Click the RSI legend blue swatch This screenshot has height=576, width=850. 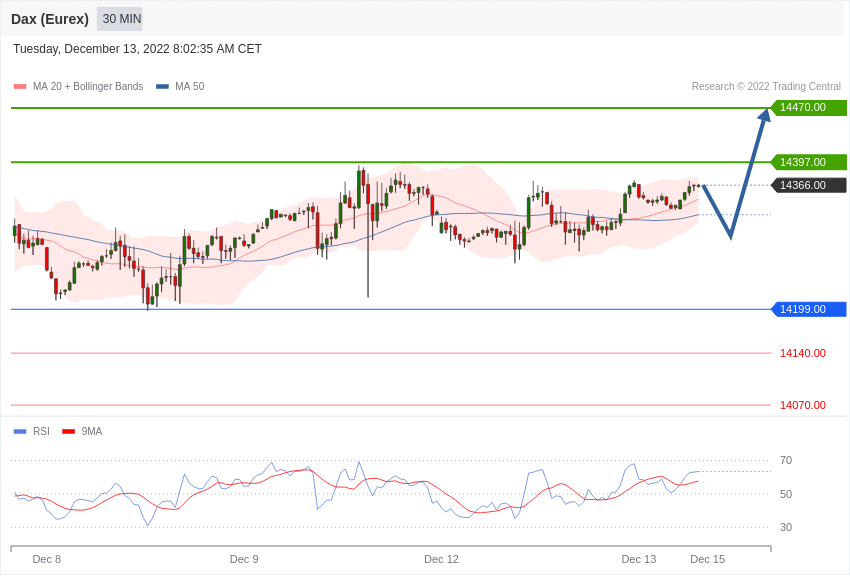20,432
